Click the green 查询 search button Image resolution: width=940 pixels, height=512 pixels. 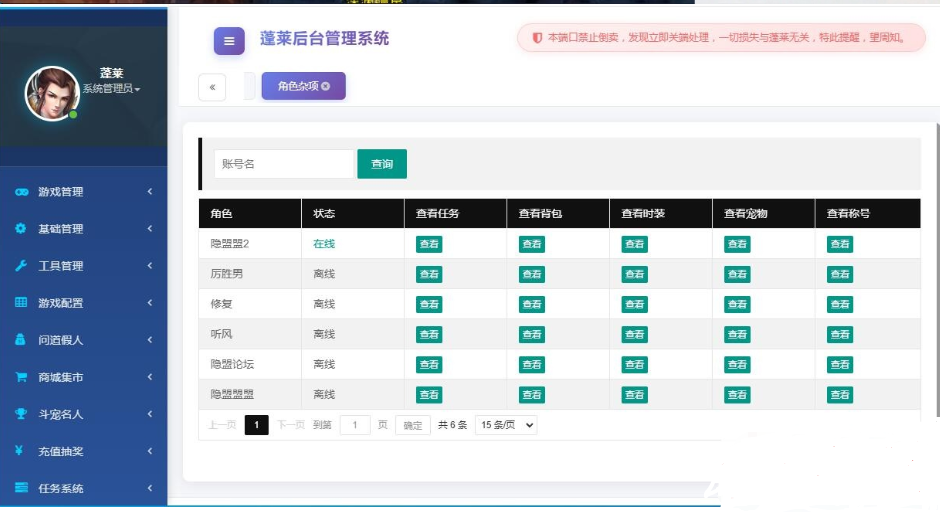(382, 164)
